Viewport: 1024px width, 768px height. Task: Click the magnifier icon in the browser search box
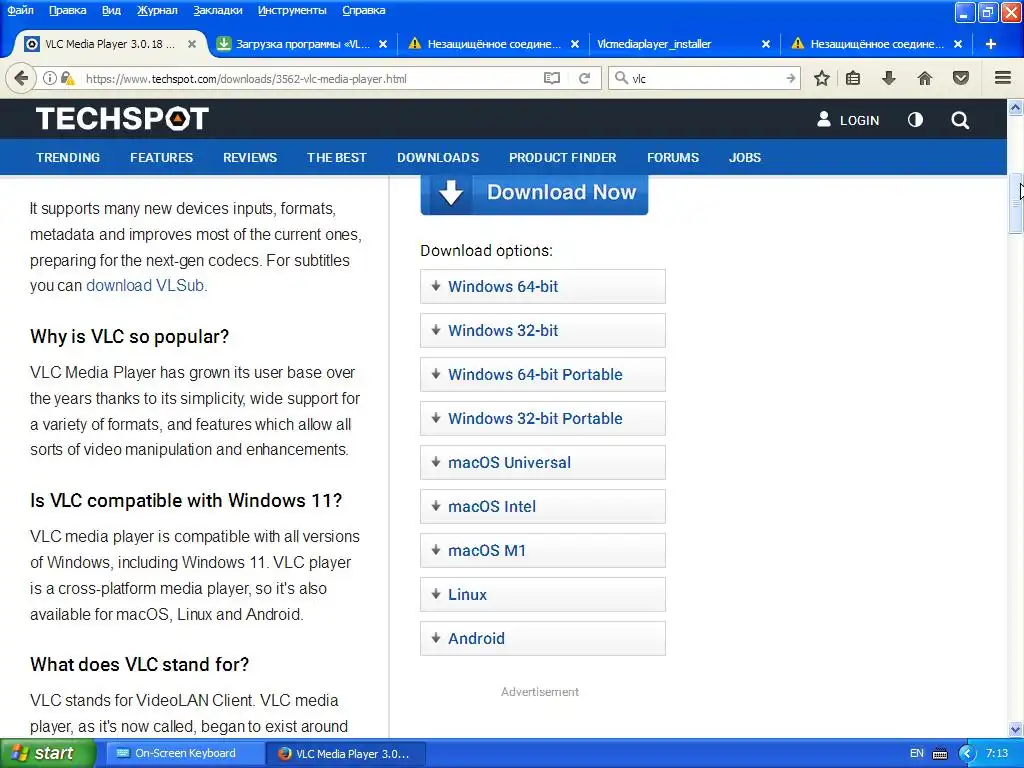[x=621, y=78]
